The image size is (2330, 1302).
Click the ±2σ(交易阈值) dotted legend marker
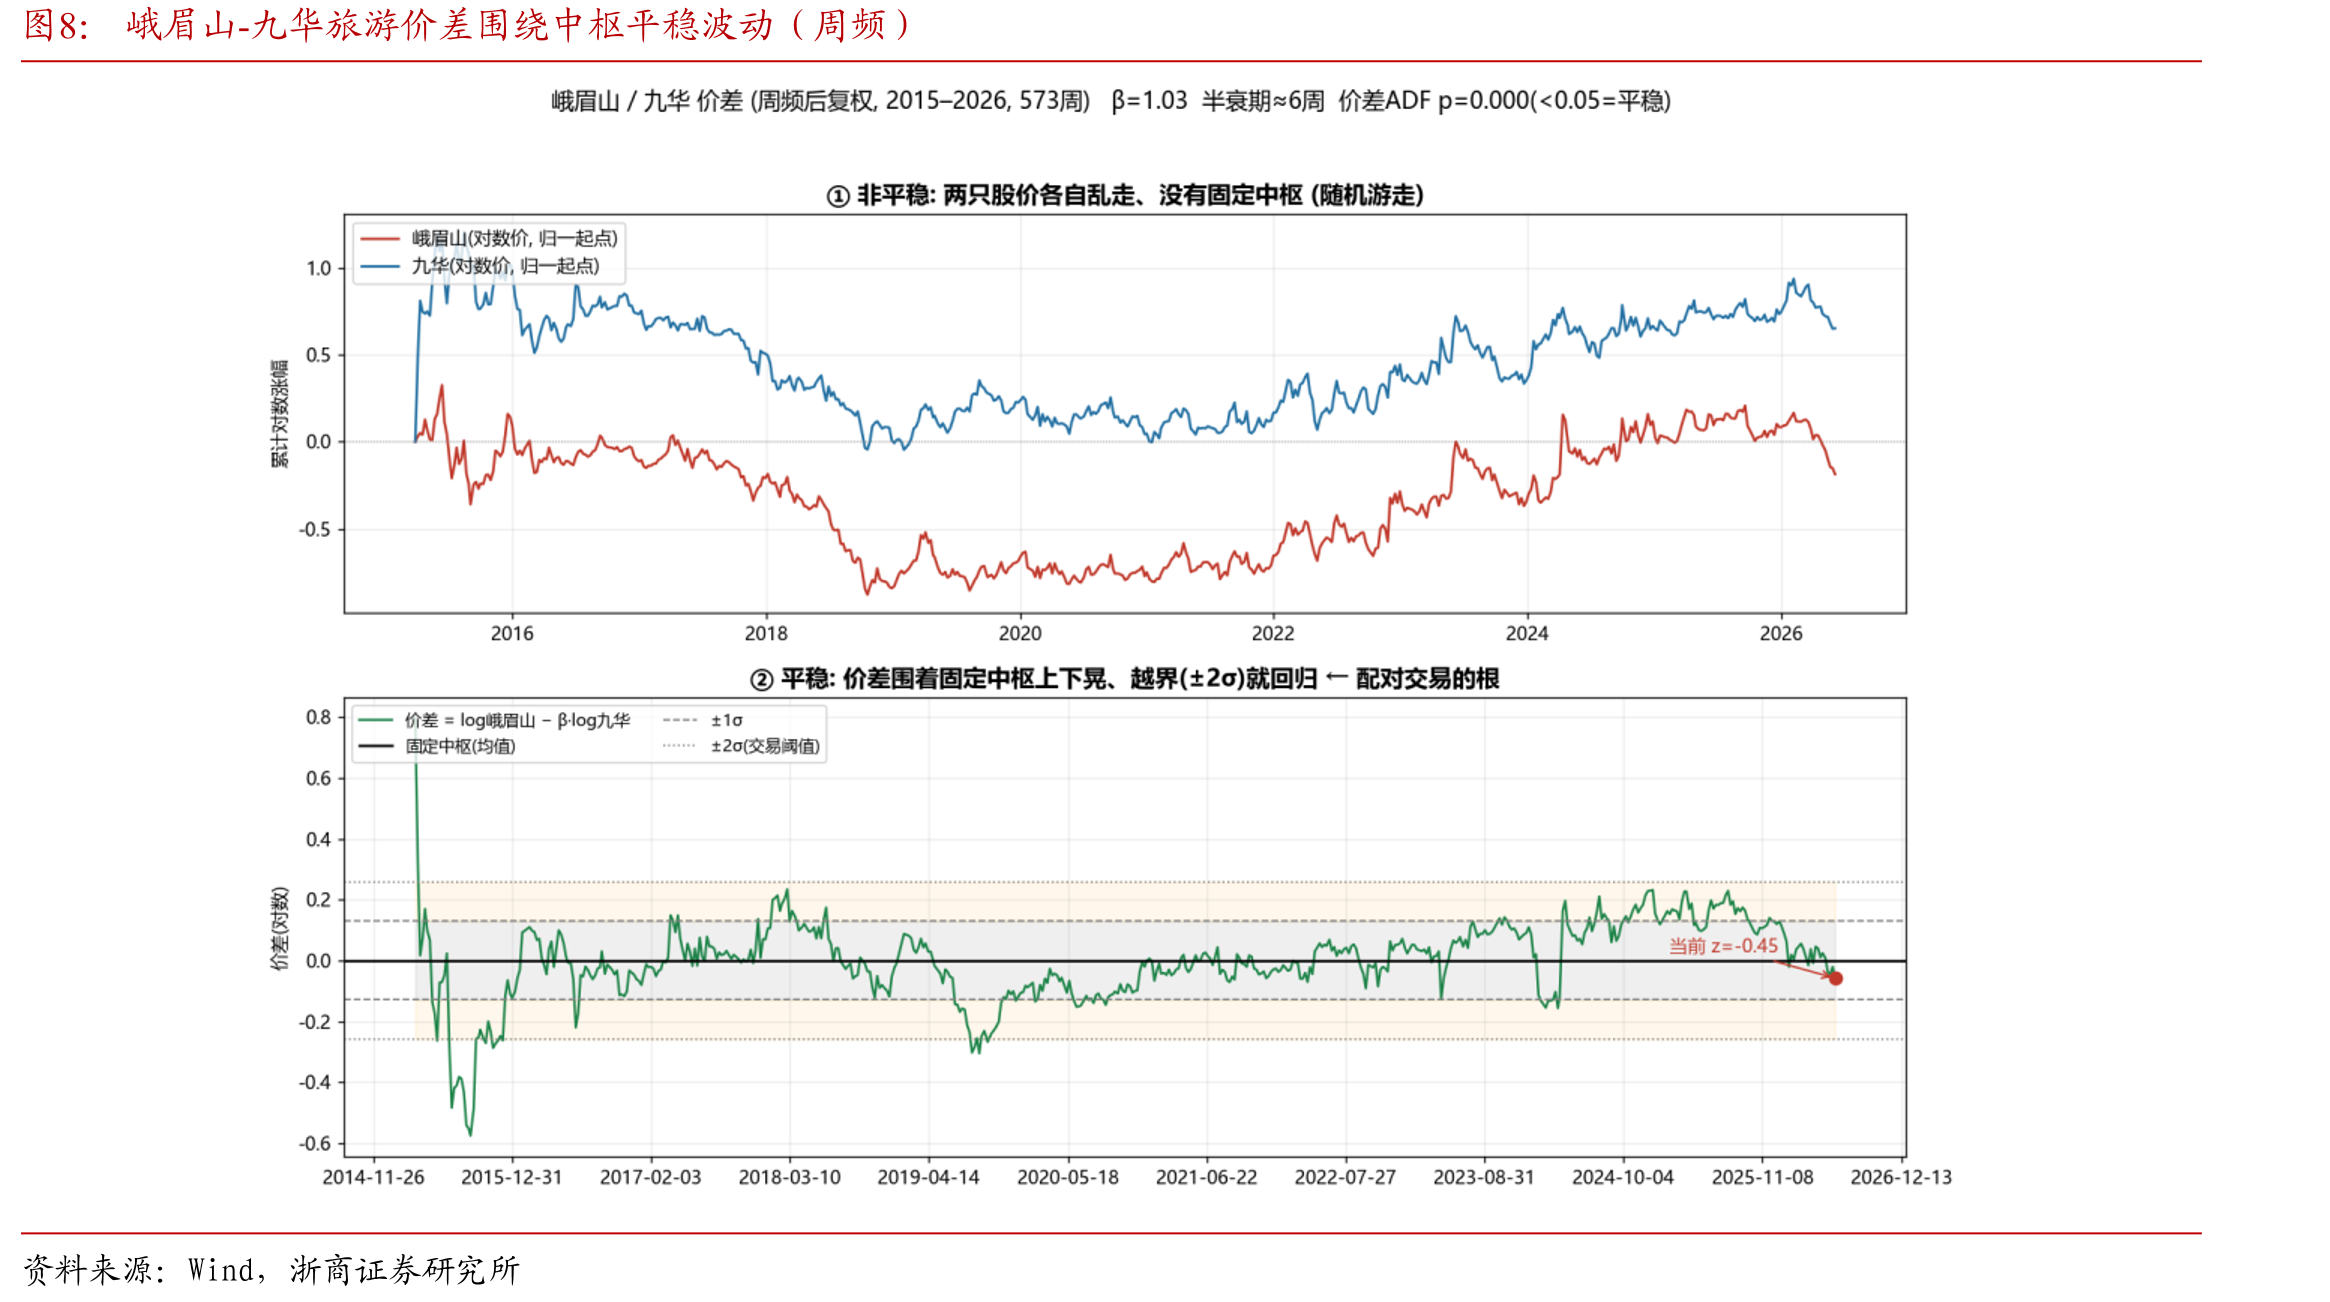coord(680,746)
